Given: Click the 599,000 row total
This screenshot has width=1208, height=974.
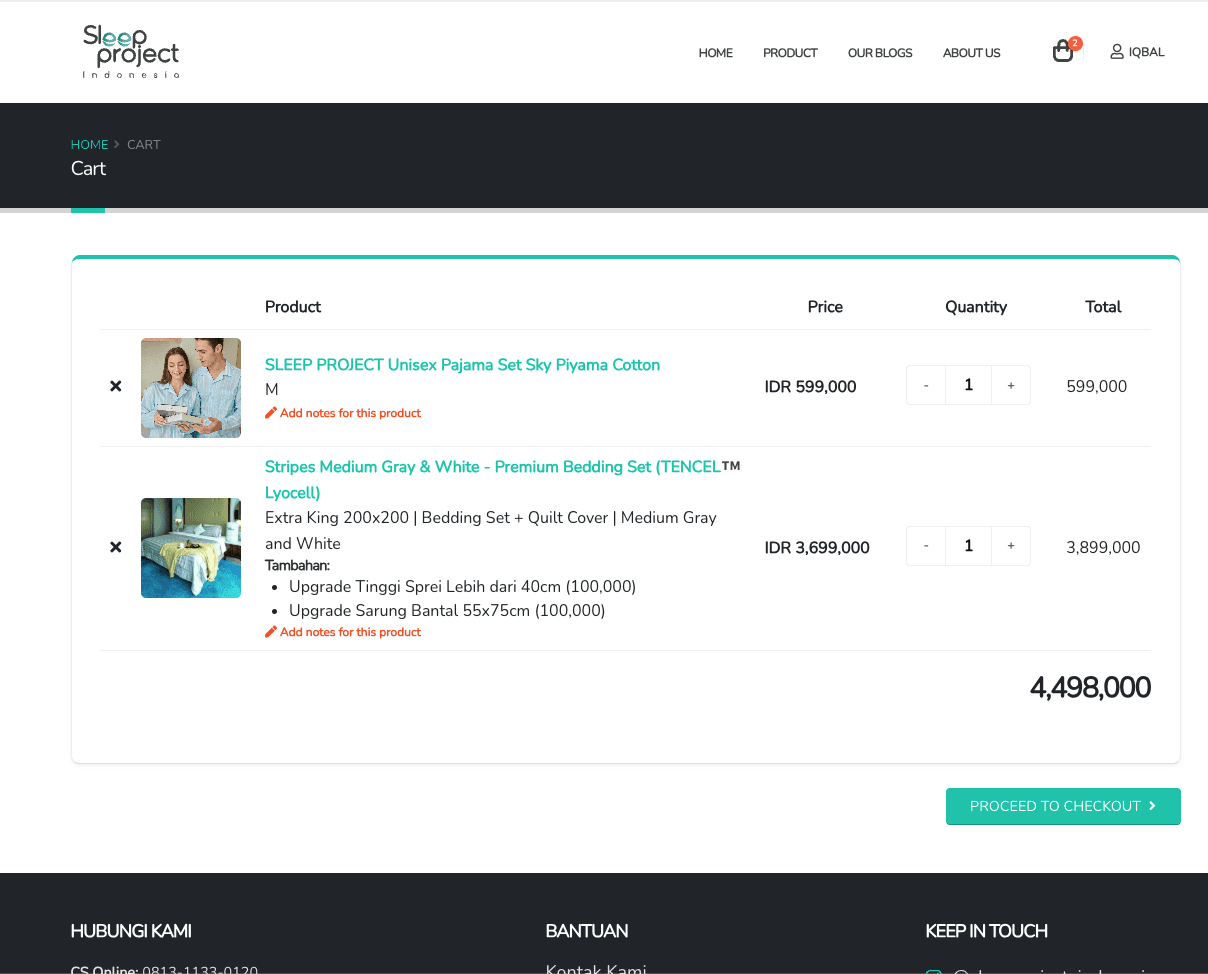Looking at the screenshot, I should pyautogui.click(x=1096, y=387).
